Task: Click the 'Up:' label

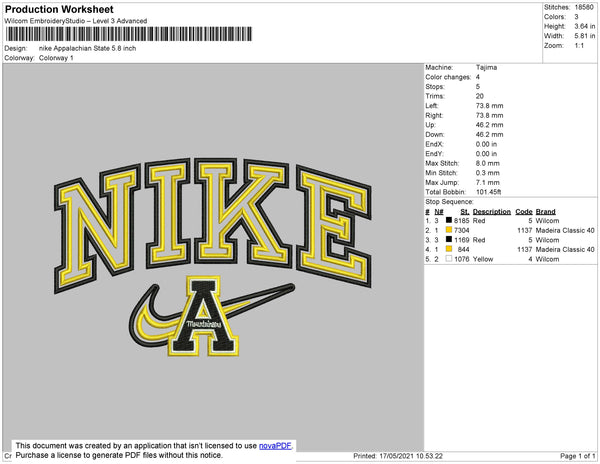Action: pyautogui.click(x=430, y=125)
